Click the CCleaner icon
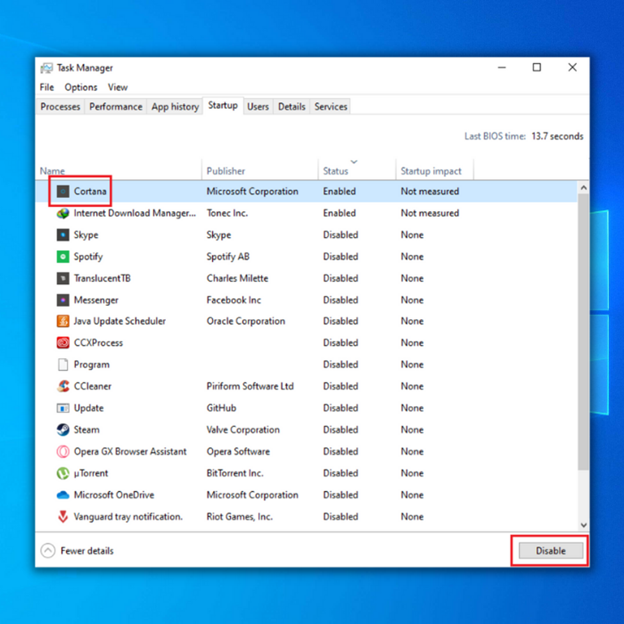 point(62,386)
